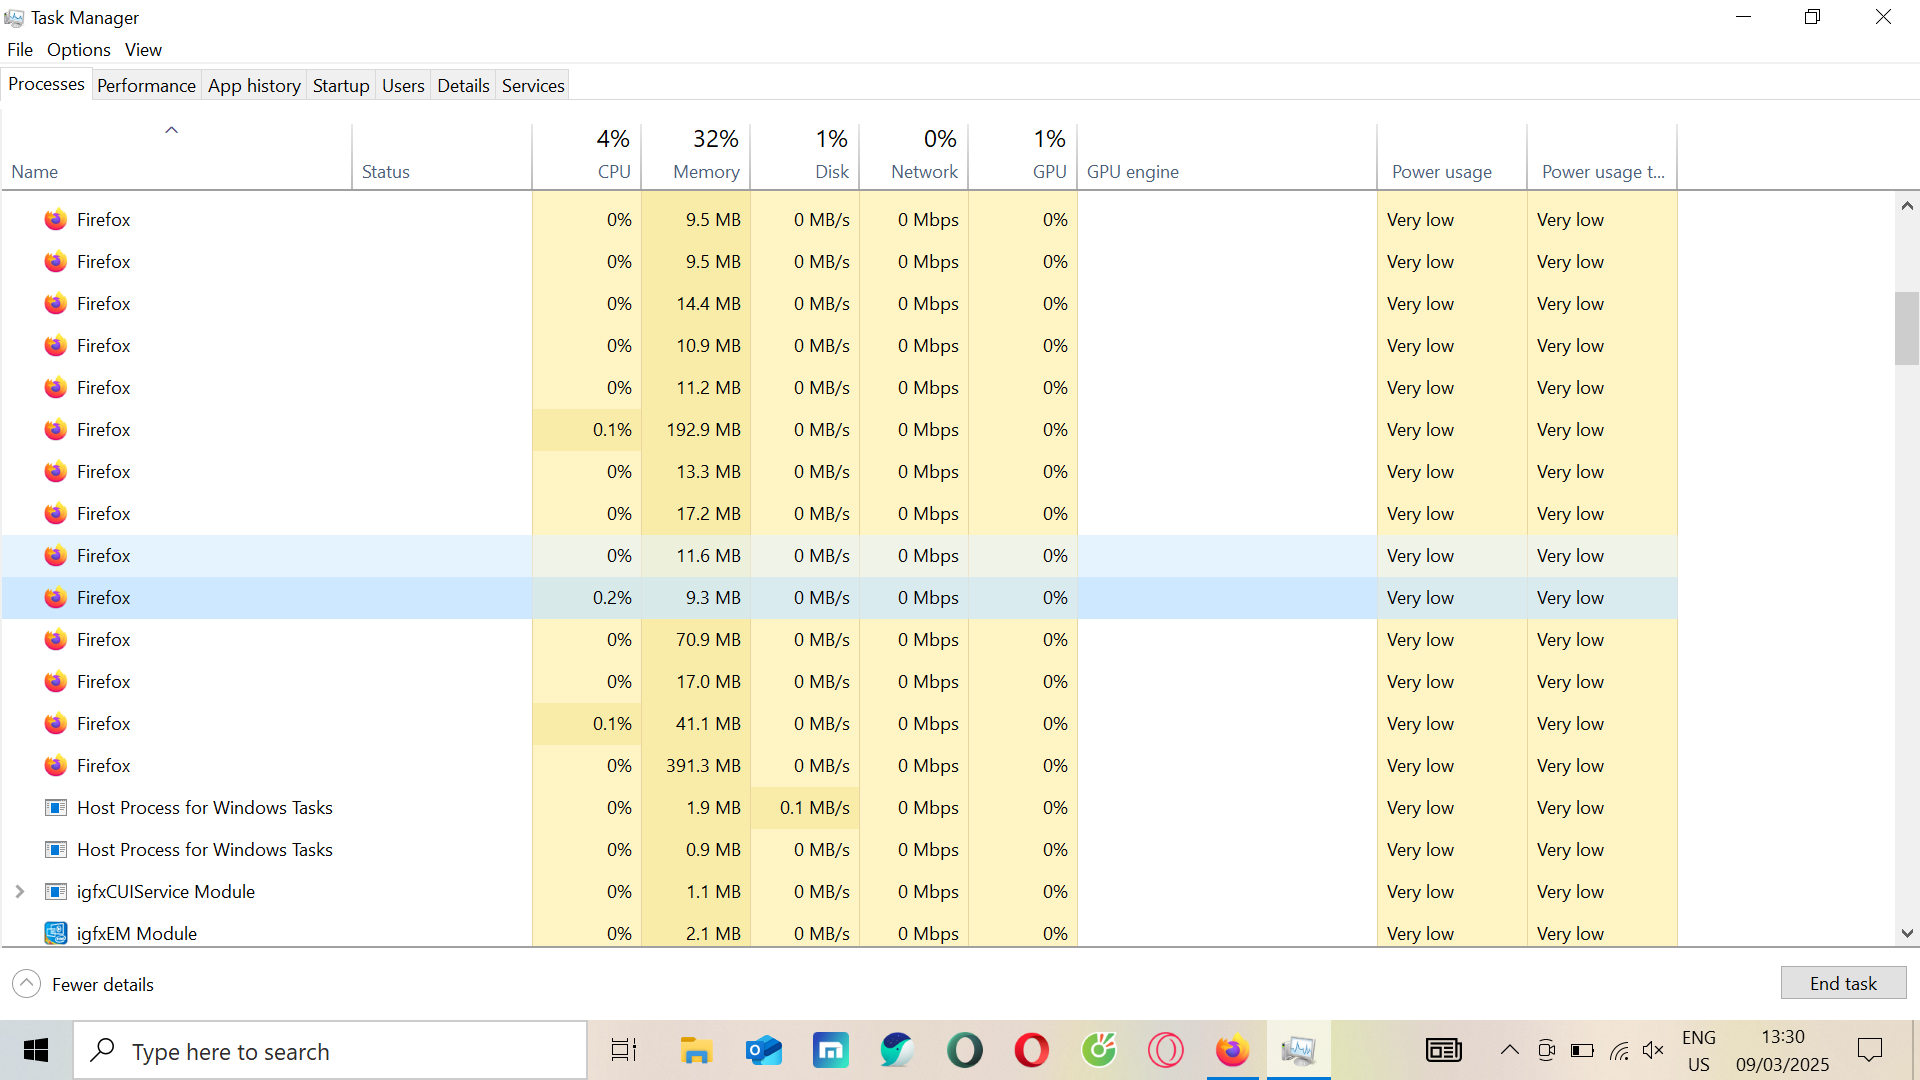Select the Firefox process using 192.9 MB
The image size is (1920, 1080).
click(x=840, y=429)
